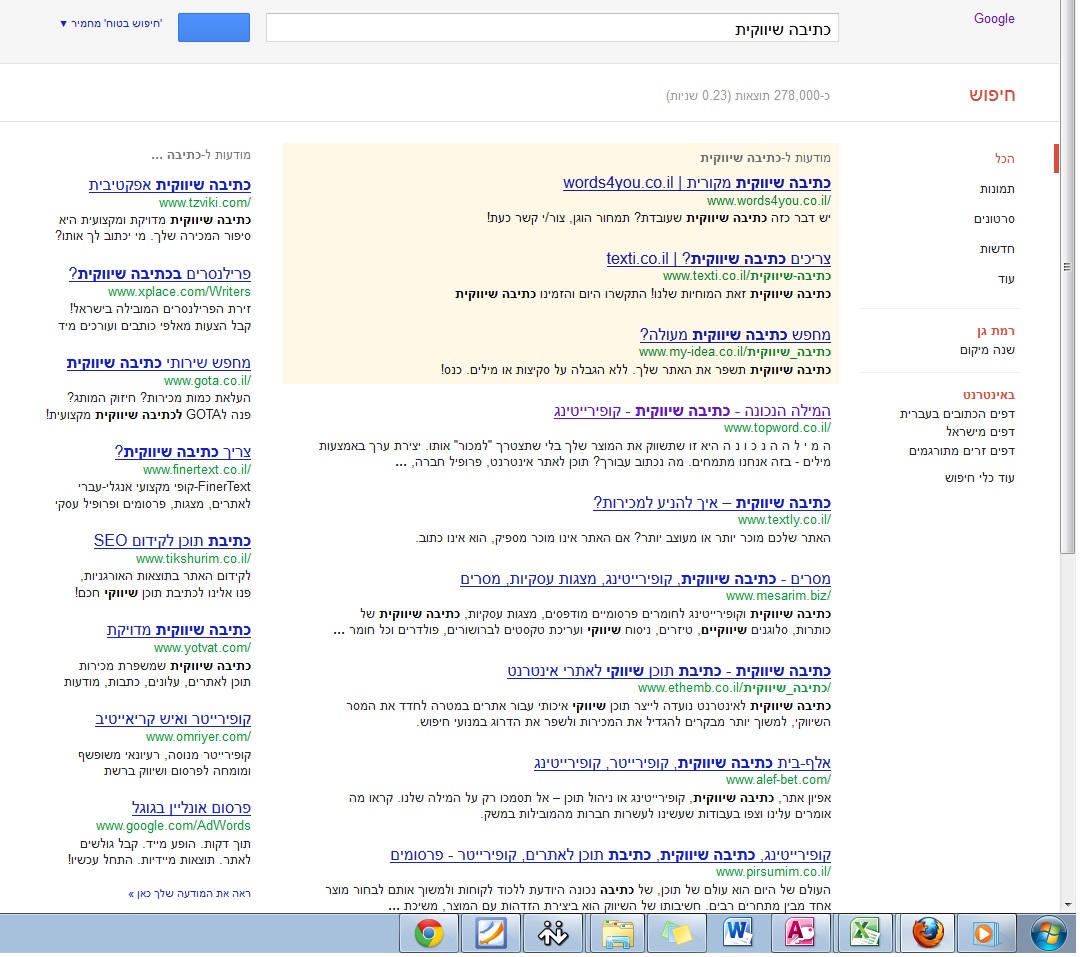Click the www.topword.co.il green URL
1080x957 pixels.
[777, 428]
